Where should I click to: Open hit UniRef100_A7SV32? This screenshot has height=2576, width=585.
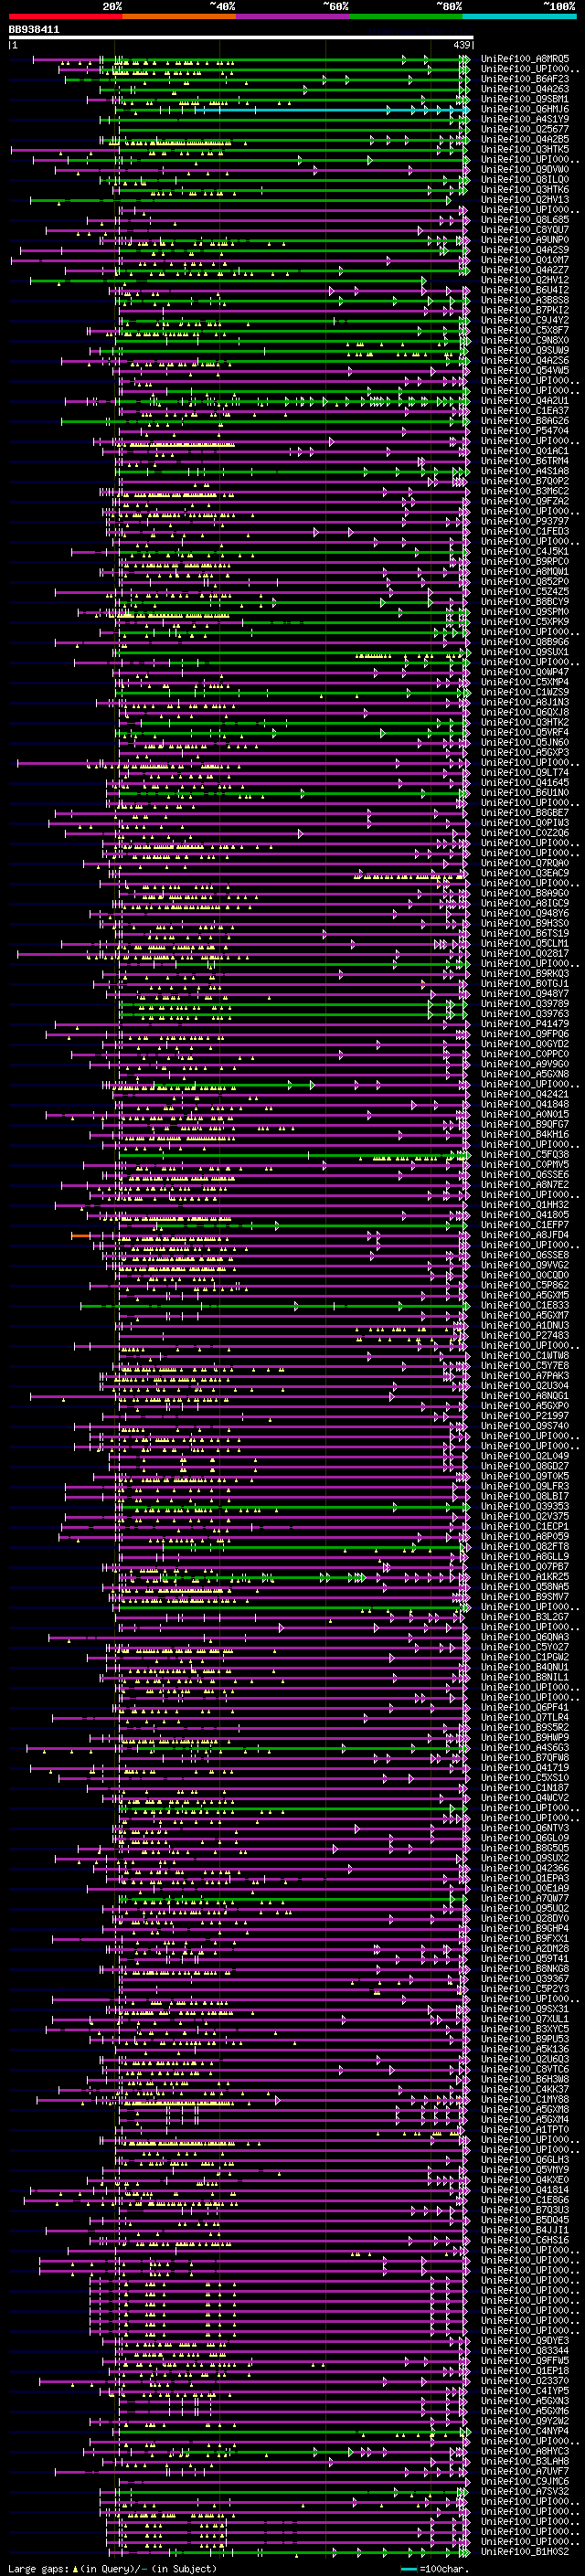(x=525, y=2491)
